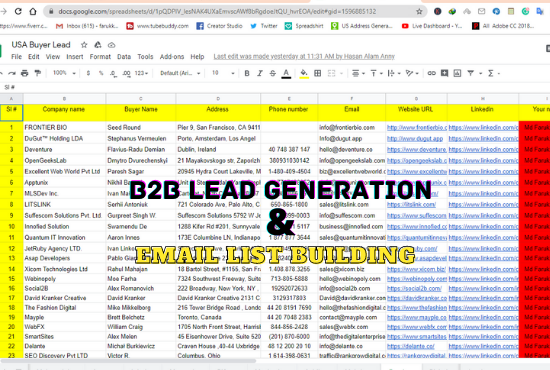This screenshot has height=370, width=550.
Task: Select the Phone number header cell
Action: click(x=289, y=113)
